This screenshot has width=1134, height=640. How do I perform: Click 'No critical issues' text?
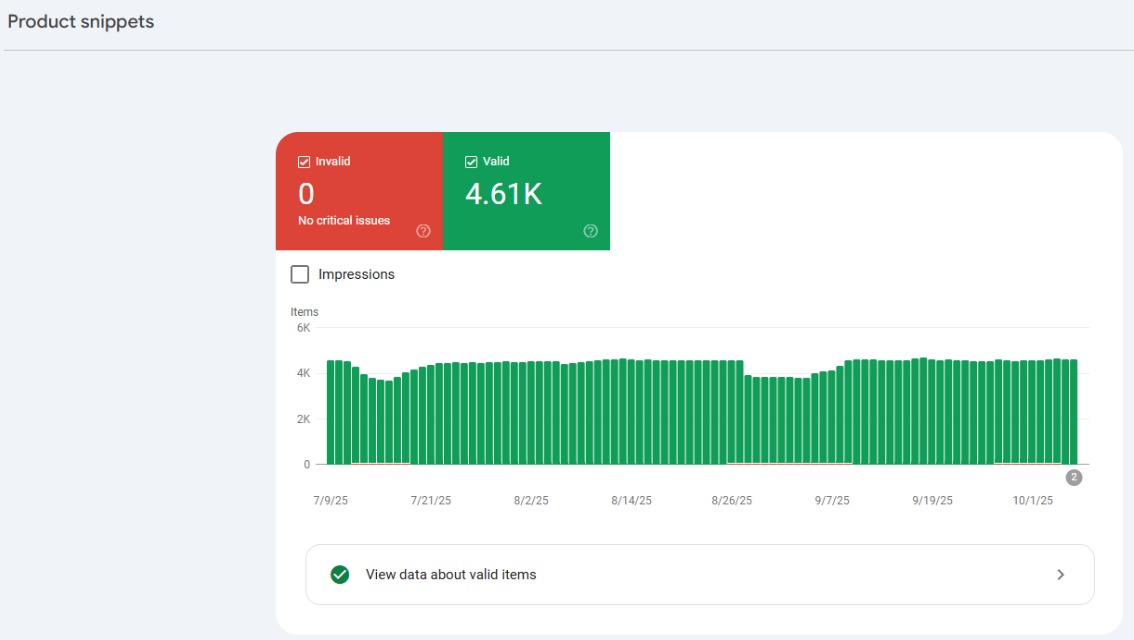[344, 221]
